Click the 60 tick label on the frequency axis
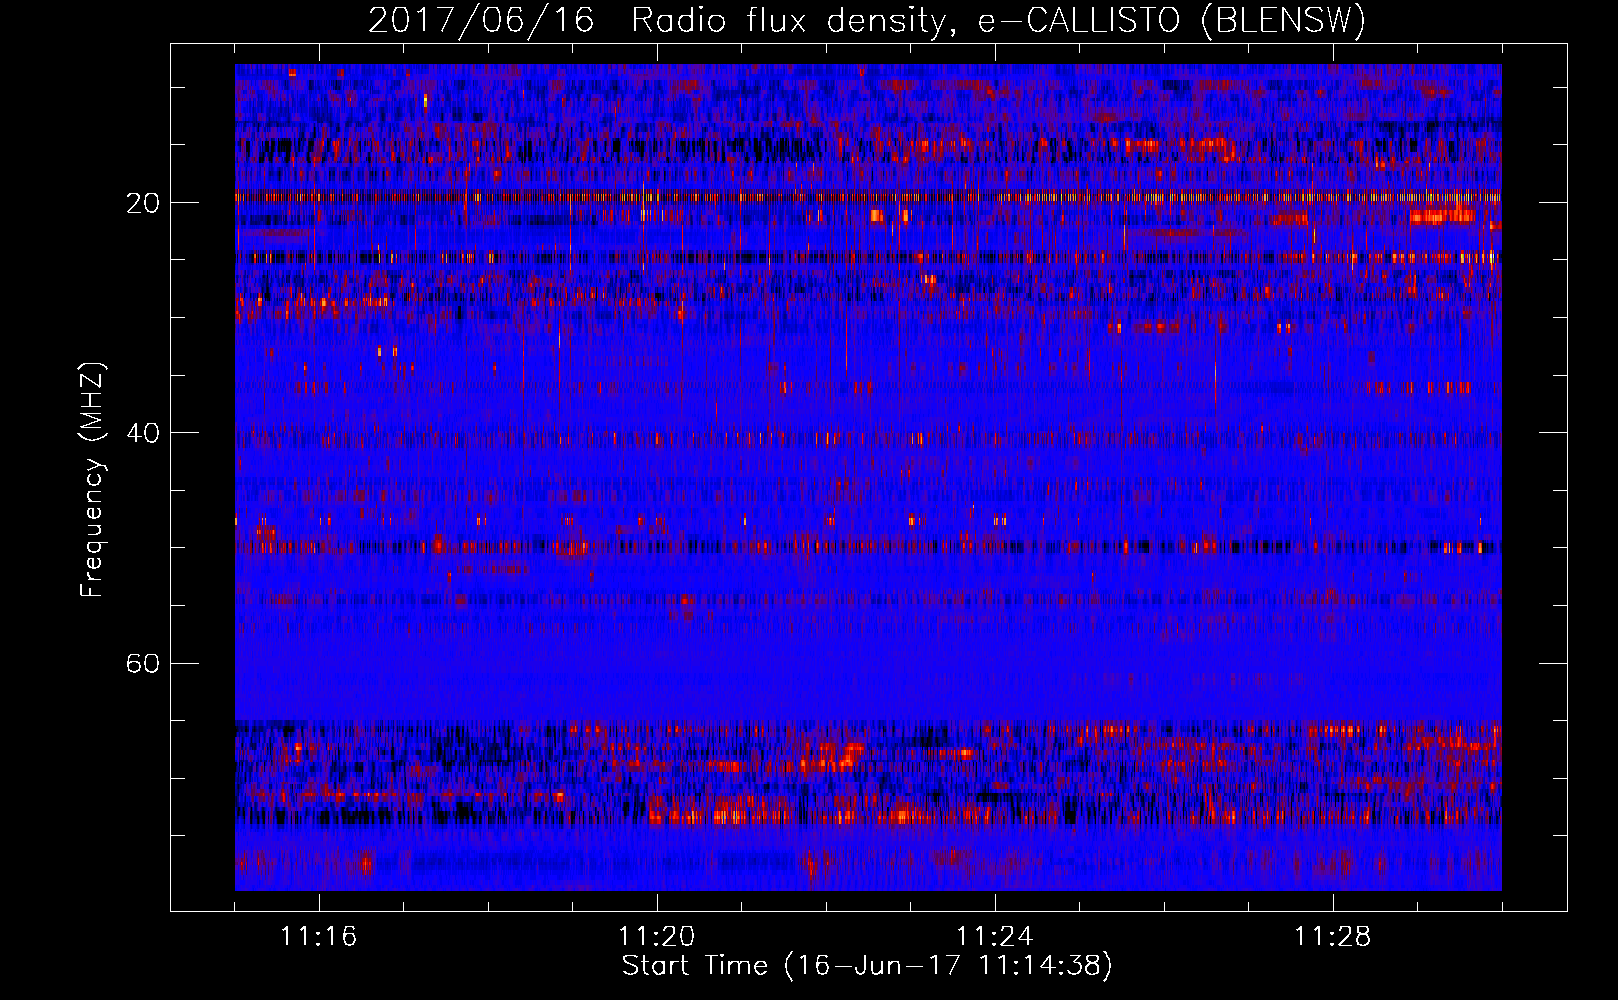Viewport: 1618px width, 1000px height. 143,664
